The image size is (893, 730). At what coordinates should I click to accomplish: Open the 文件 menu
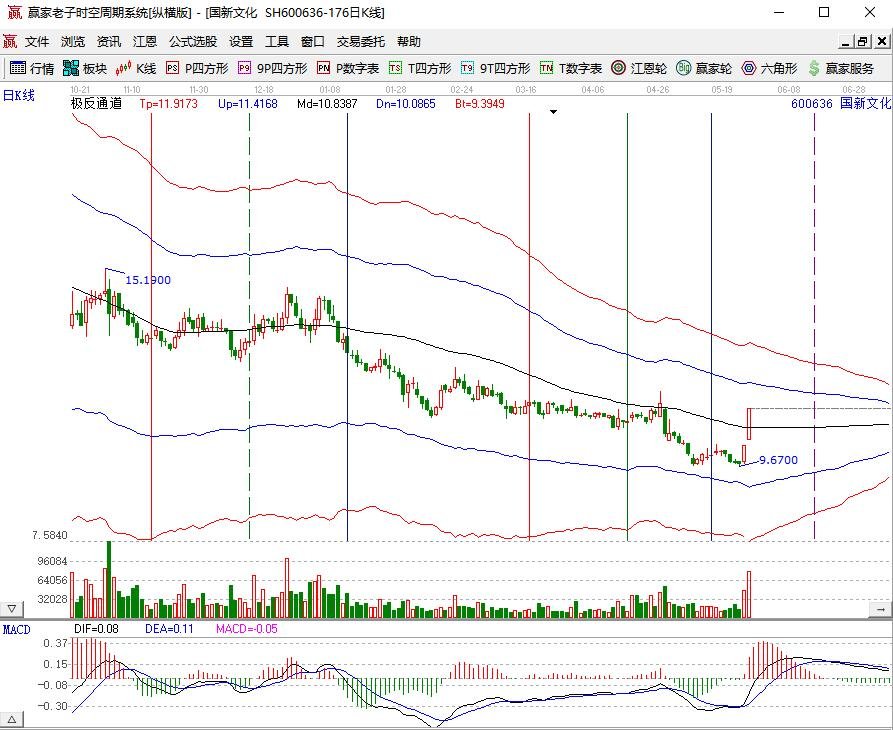pyautogui.click(x=37, y=42)
